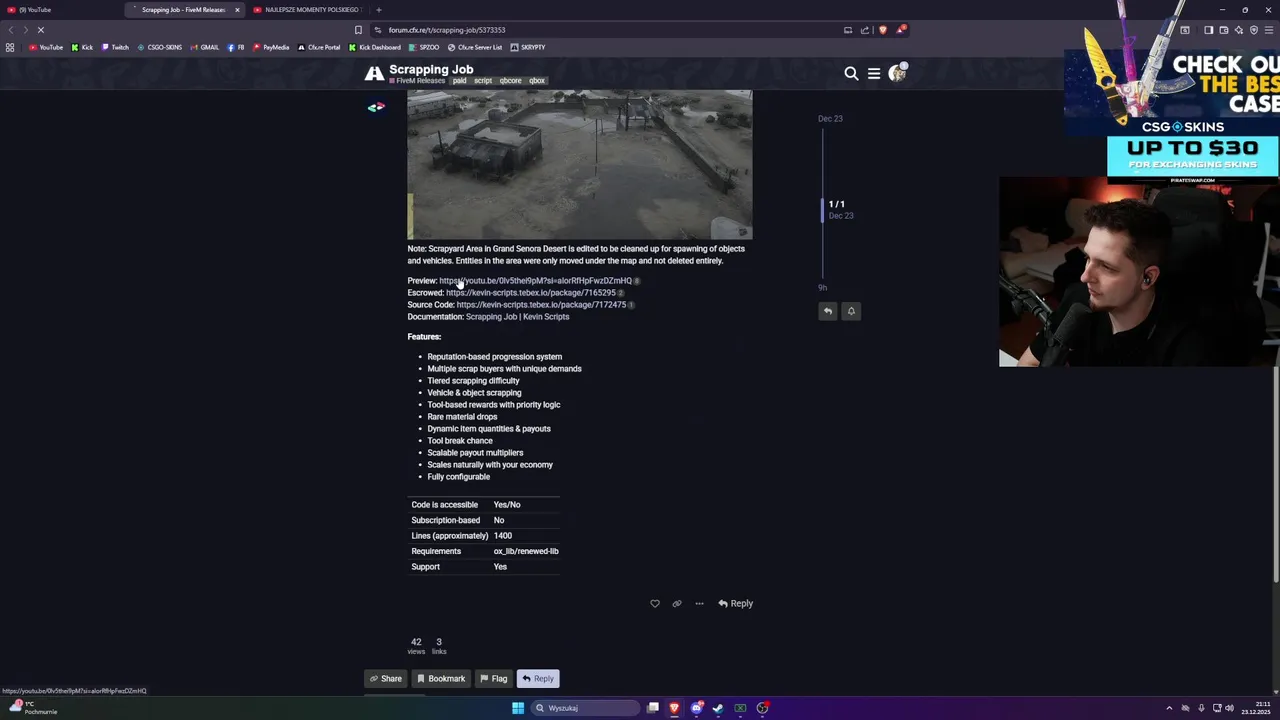Click Reply beside the post actions
The image size is (1280, 720).
pyautogui.click(x=735, y=604)
